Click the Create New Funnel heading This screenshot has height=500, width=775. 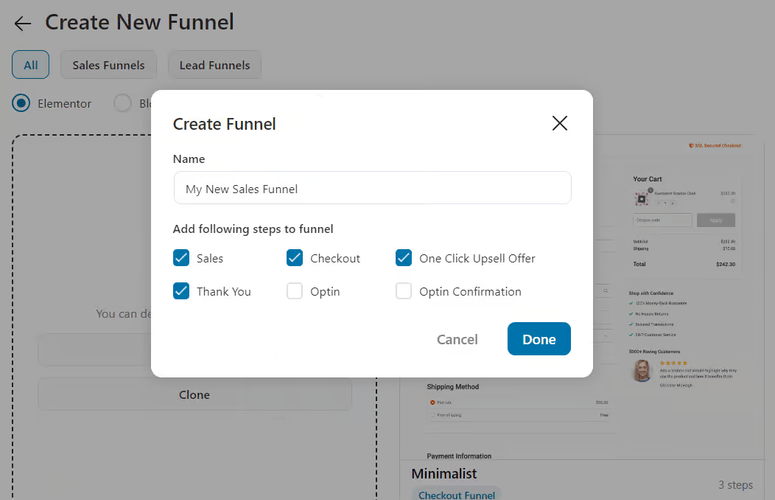pos(139,23)
